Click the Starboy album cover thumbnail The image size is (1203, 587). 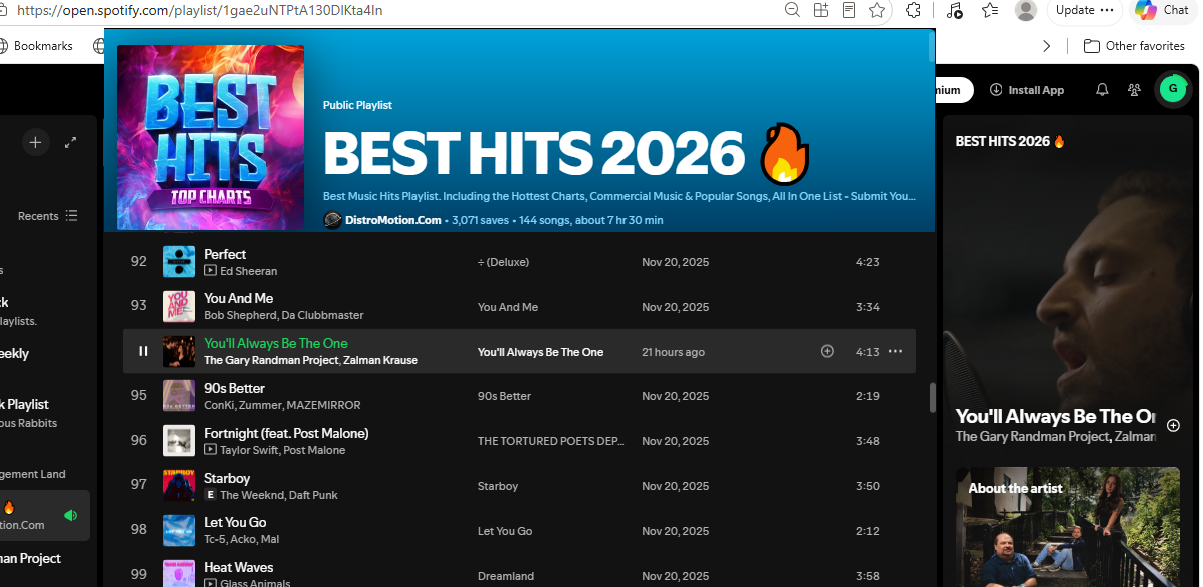click(x=179, y=486)
